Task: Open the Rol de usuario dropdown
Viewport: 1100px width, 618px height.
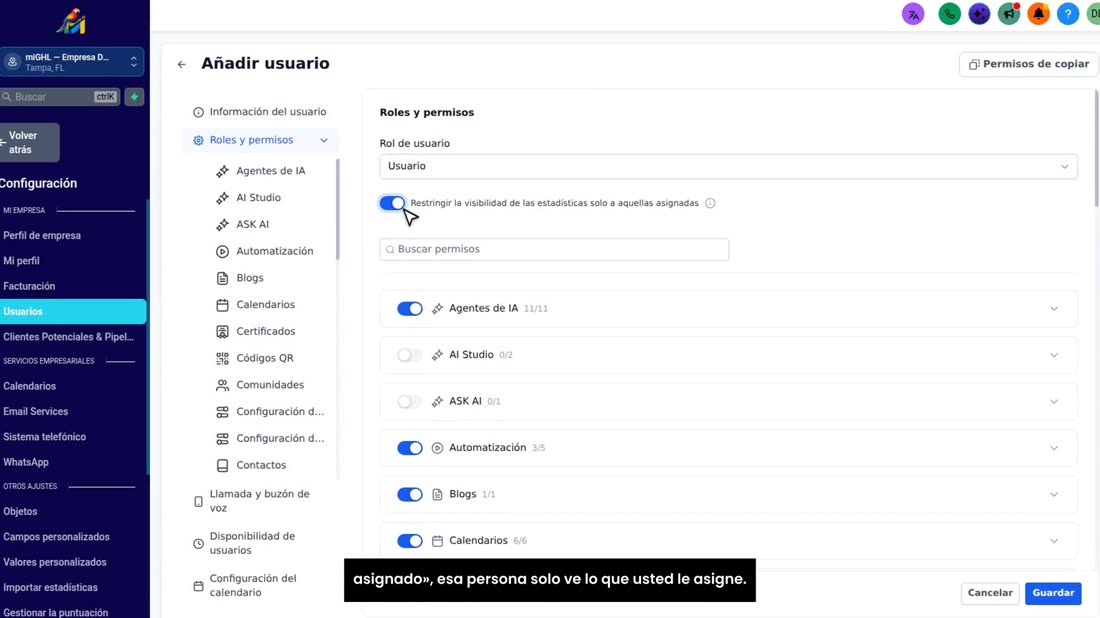Action: tap(728, 166)
